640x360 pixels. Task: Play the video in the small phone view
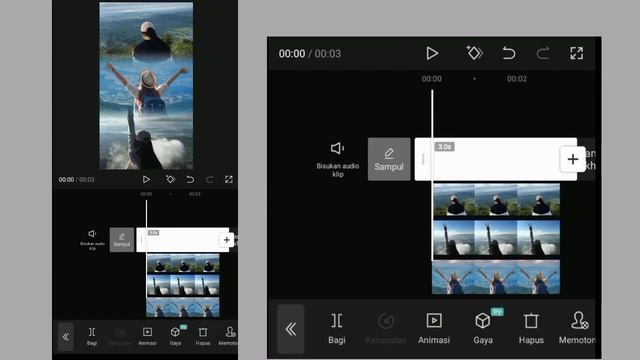[x=146, y=179]
